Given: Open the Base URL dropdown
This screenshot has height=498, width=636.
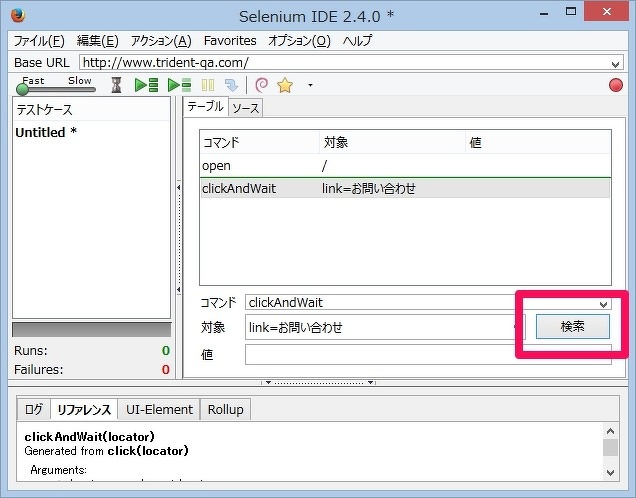Looking at the screenshot, I should pos(615,63).
